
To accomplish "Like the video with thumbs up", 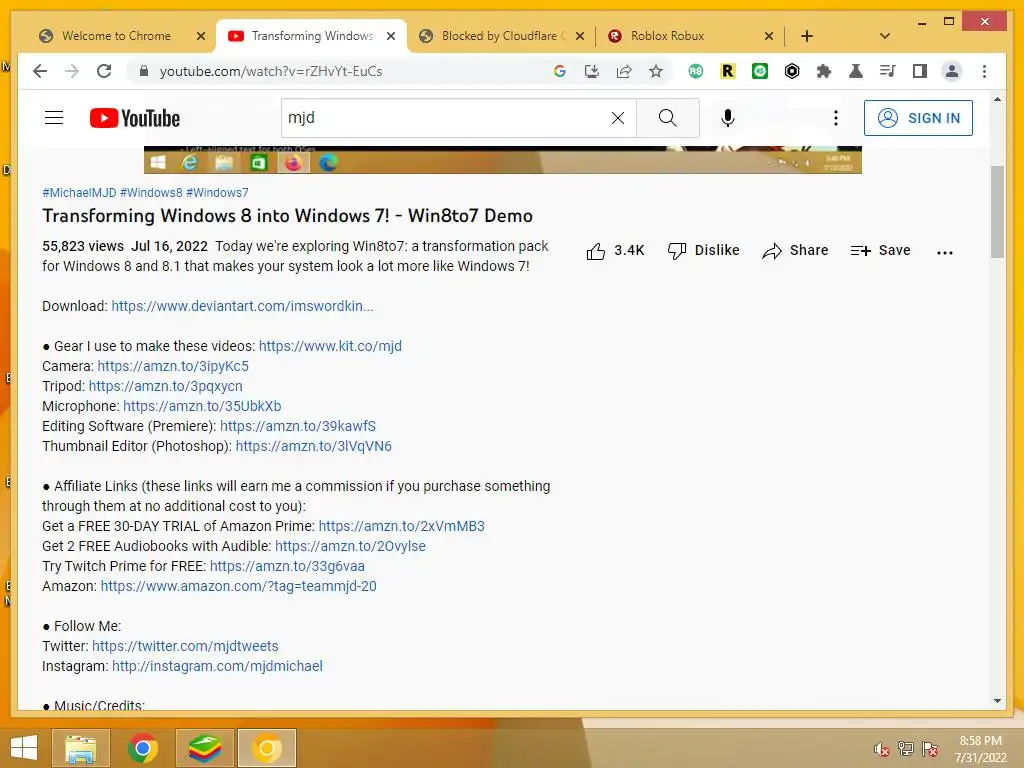I will coord(615,251).
